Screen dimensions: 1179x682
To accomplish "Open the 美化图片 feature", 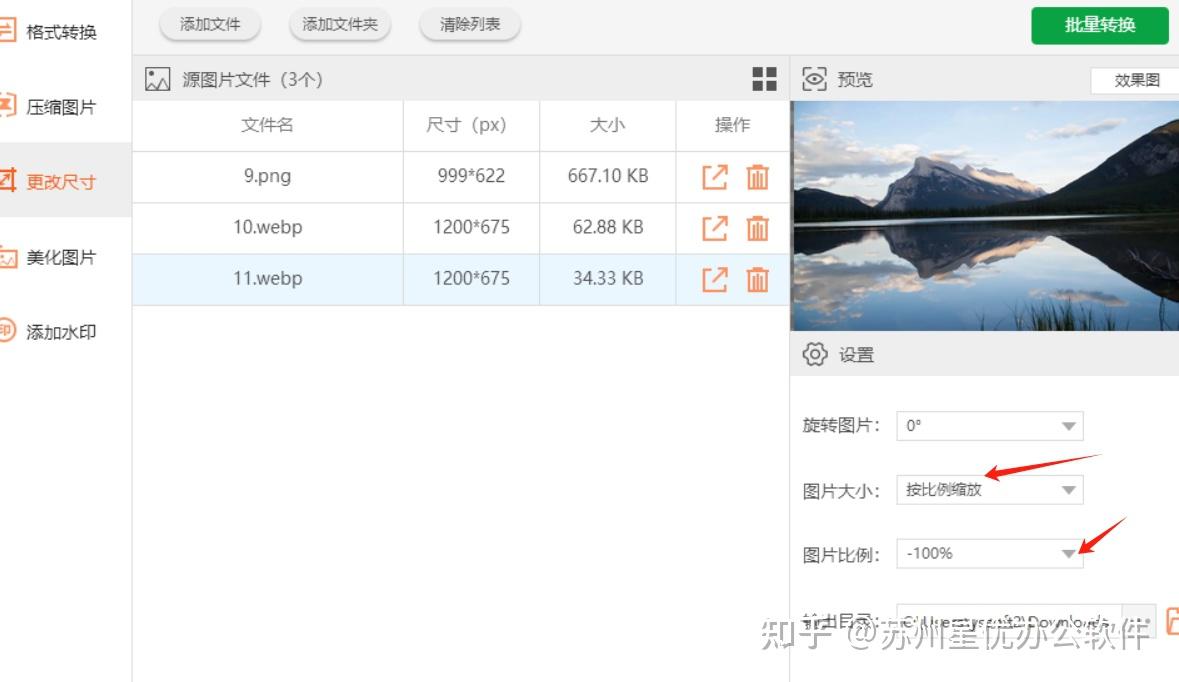I will (x=60, y=256).
